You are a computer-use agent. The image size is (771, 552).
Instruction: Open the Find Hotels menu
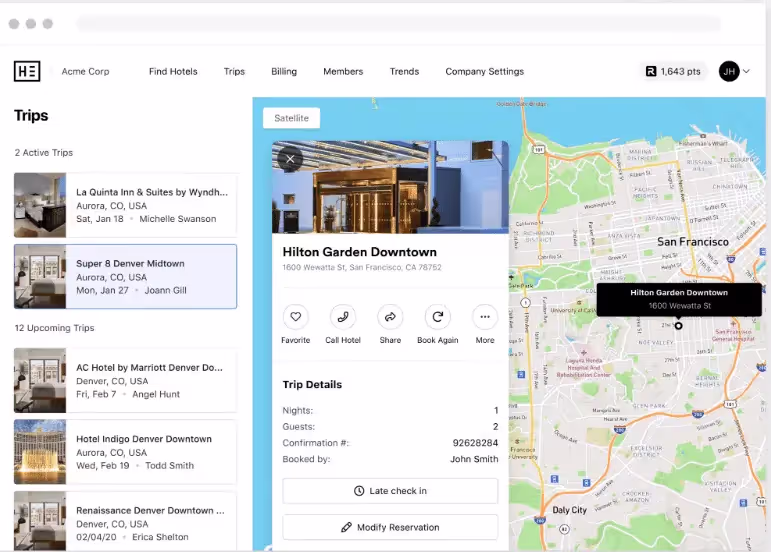point(173,71)
